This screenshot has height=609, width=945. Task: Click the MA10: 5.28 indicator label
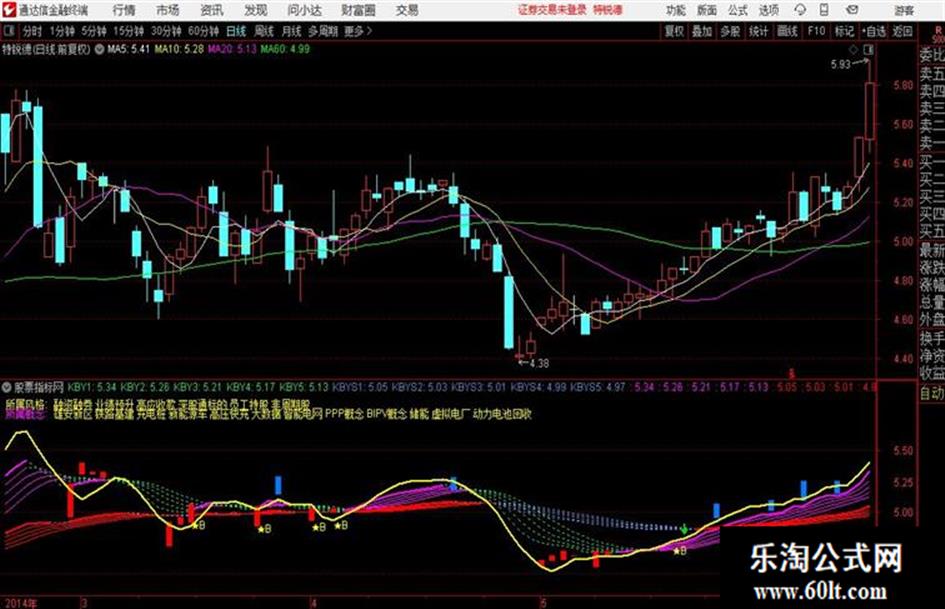coord(179,49)
